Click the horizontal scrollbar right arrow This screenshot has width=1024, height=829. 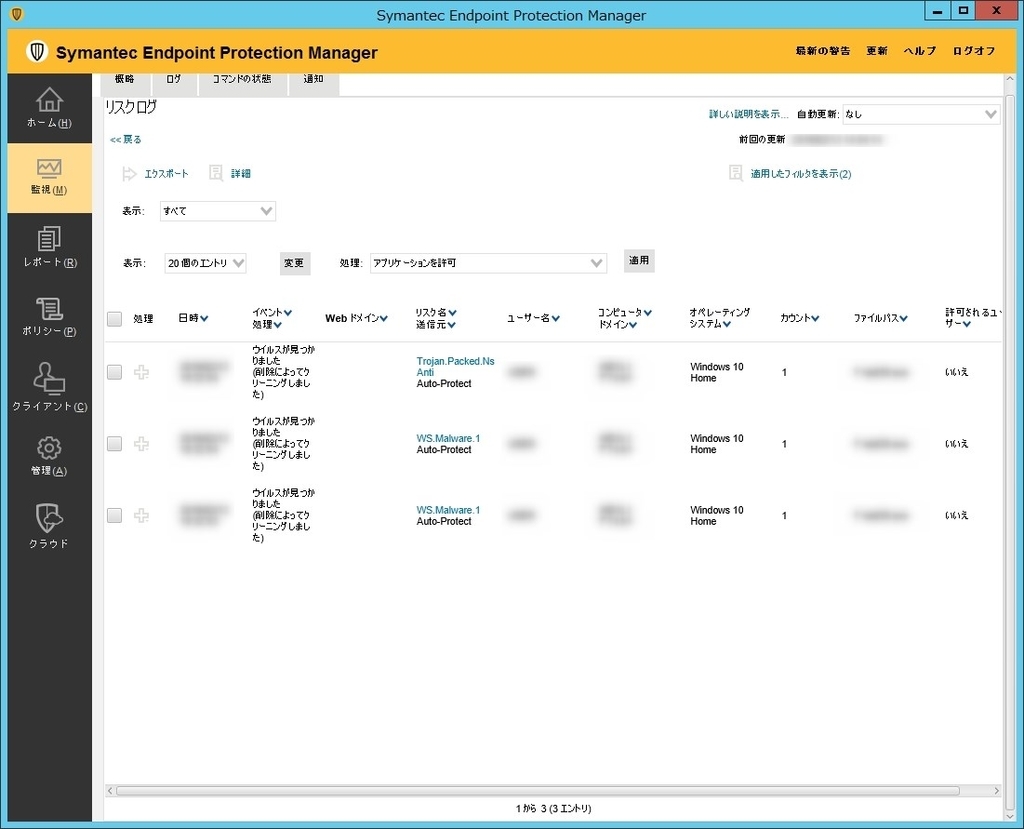pyautogui.click(x=996, y=791)
